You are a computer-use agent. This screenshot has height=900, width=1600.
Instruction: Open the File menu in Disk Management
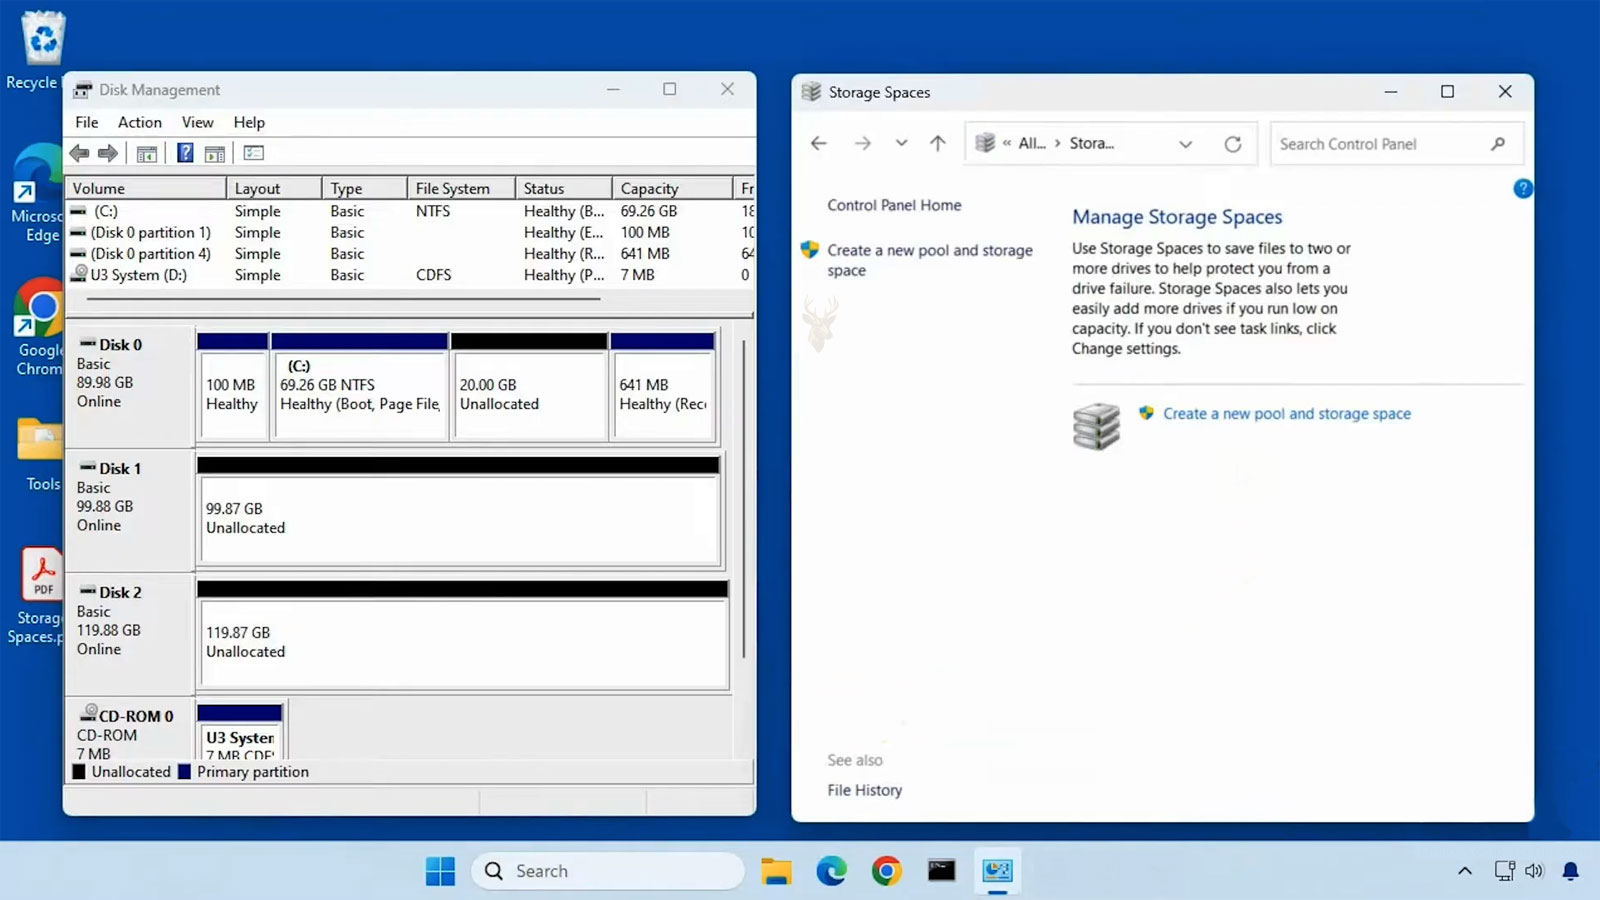click(x=87, y=122)
